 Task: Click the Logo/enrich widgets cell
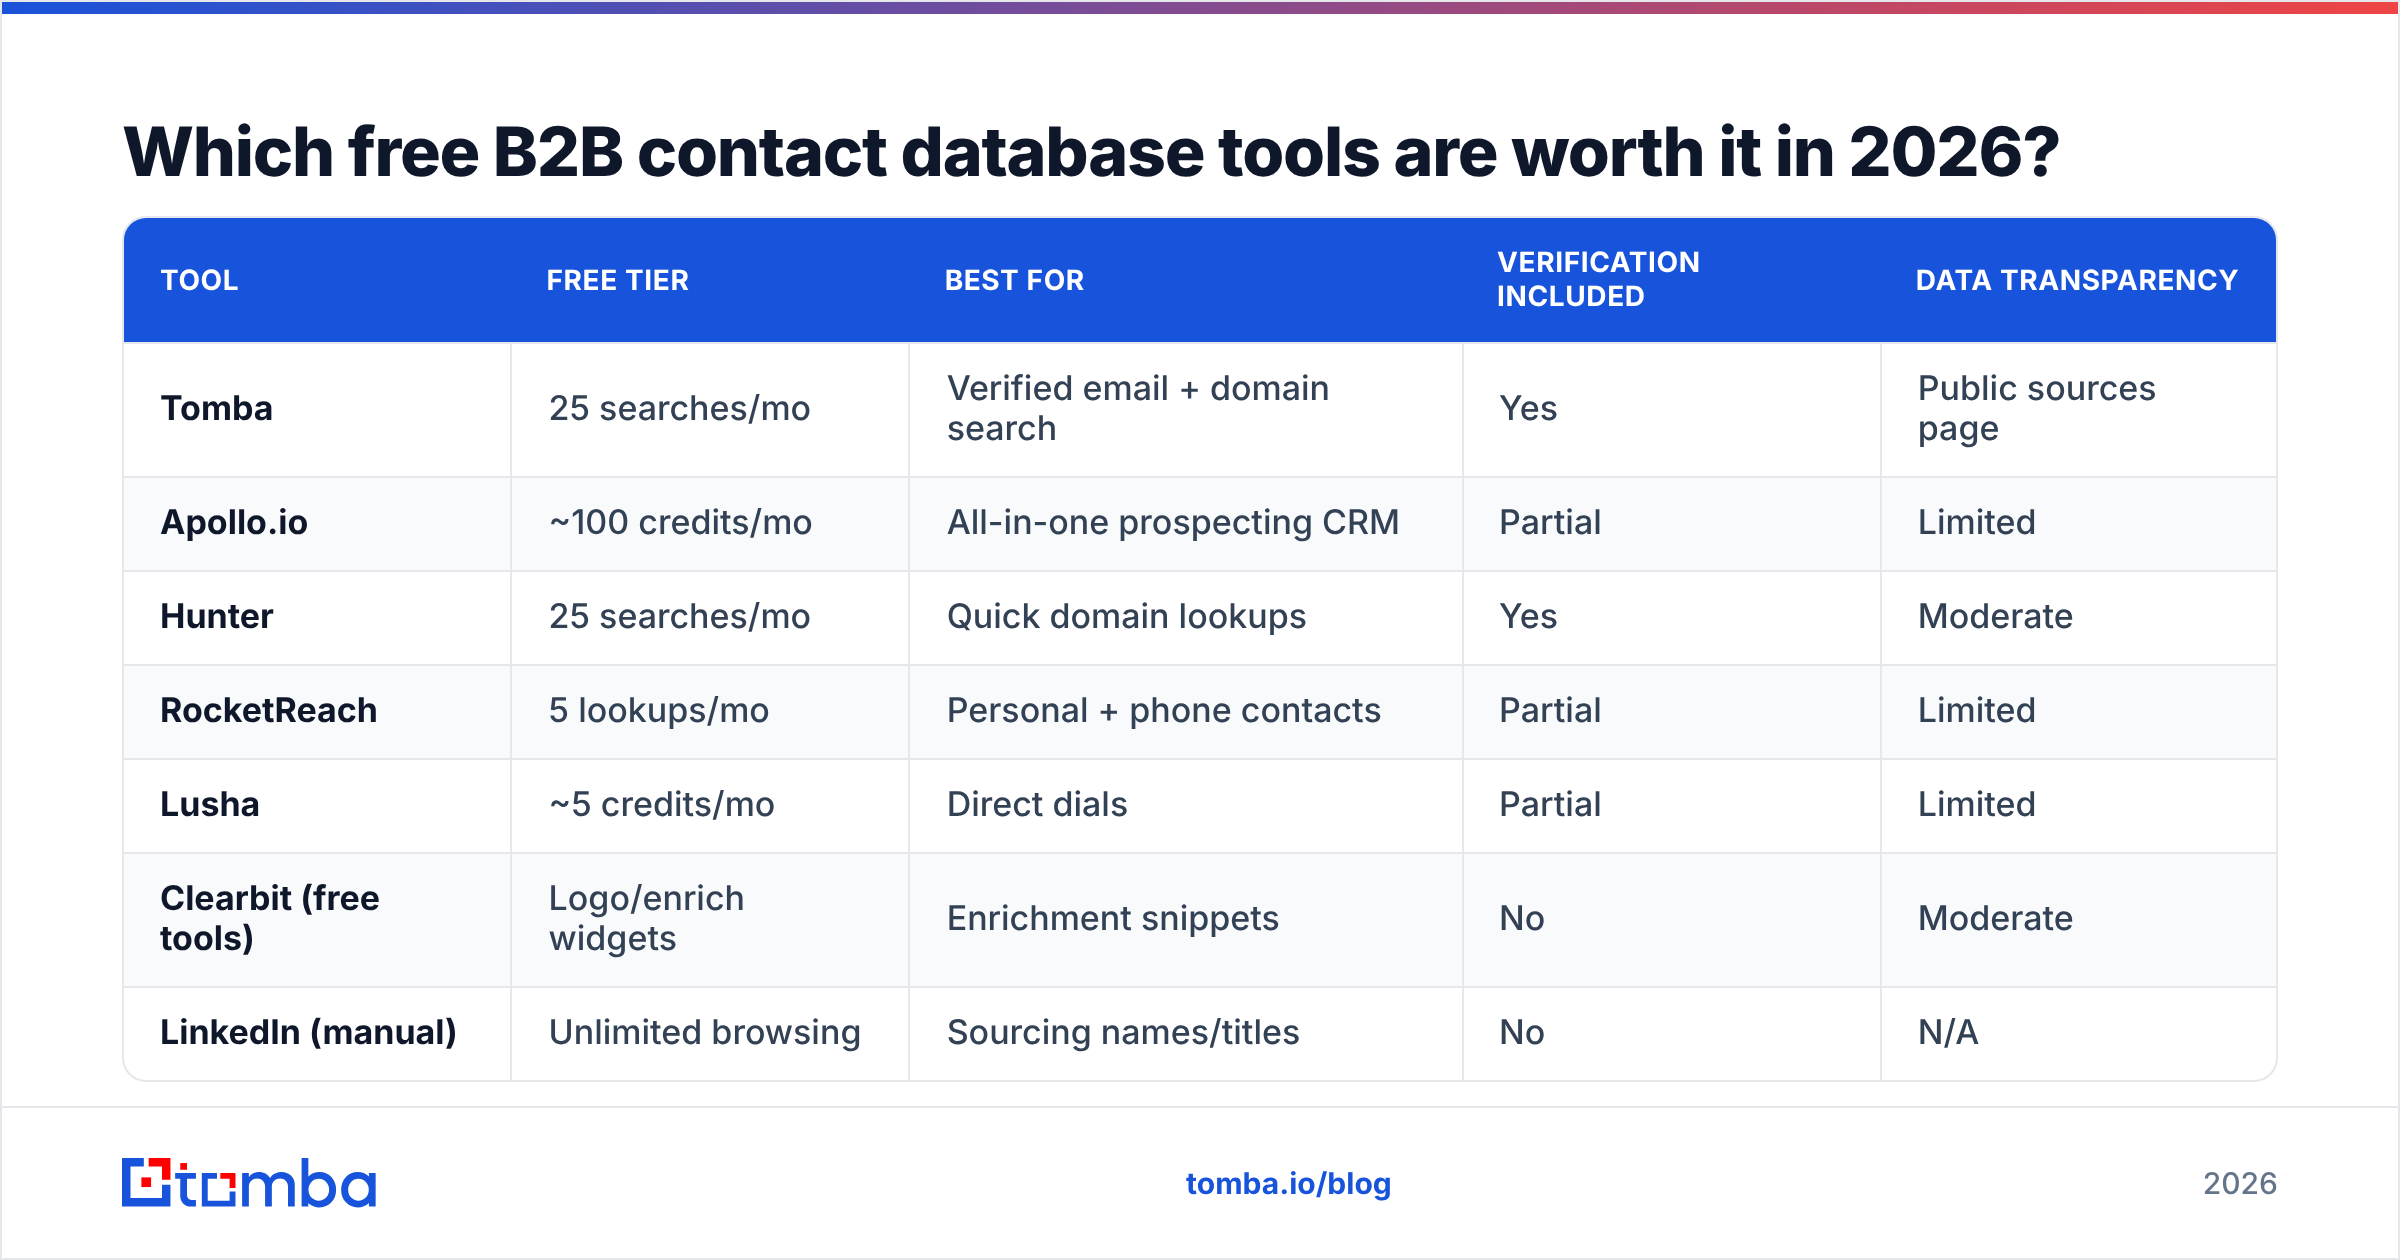coord(710,919)
